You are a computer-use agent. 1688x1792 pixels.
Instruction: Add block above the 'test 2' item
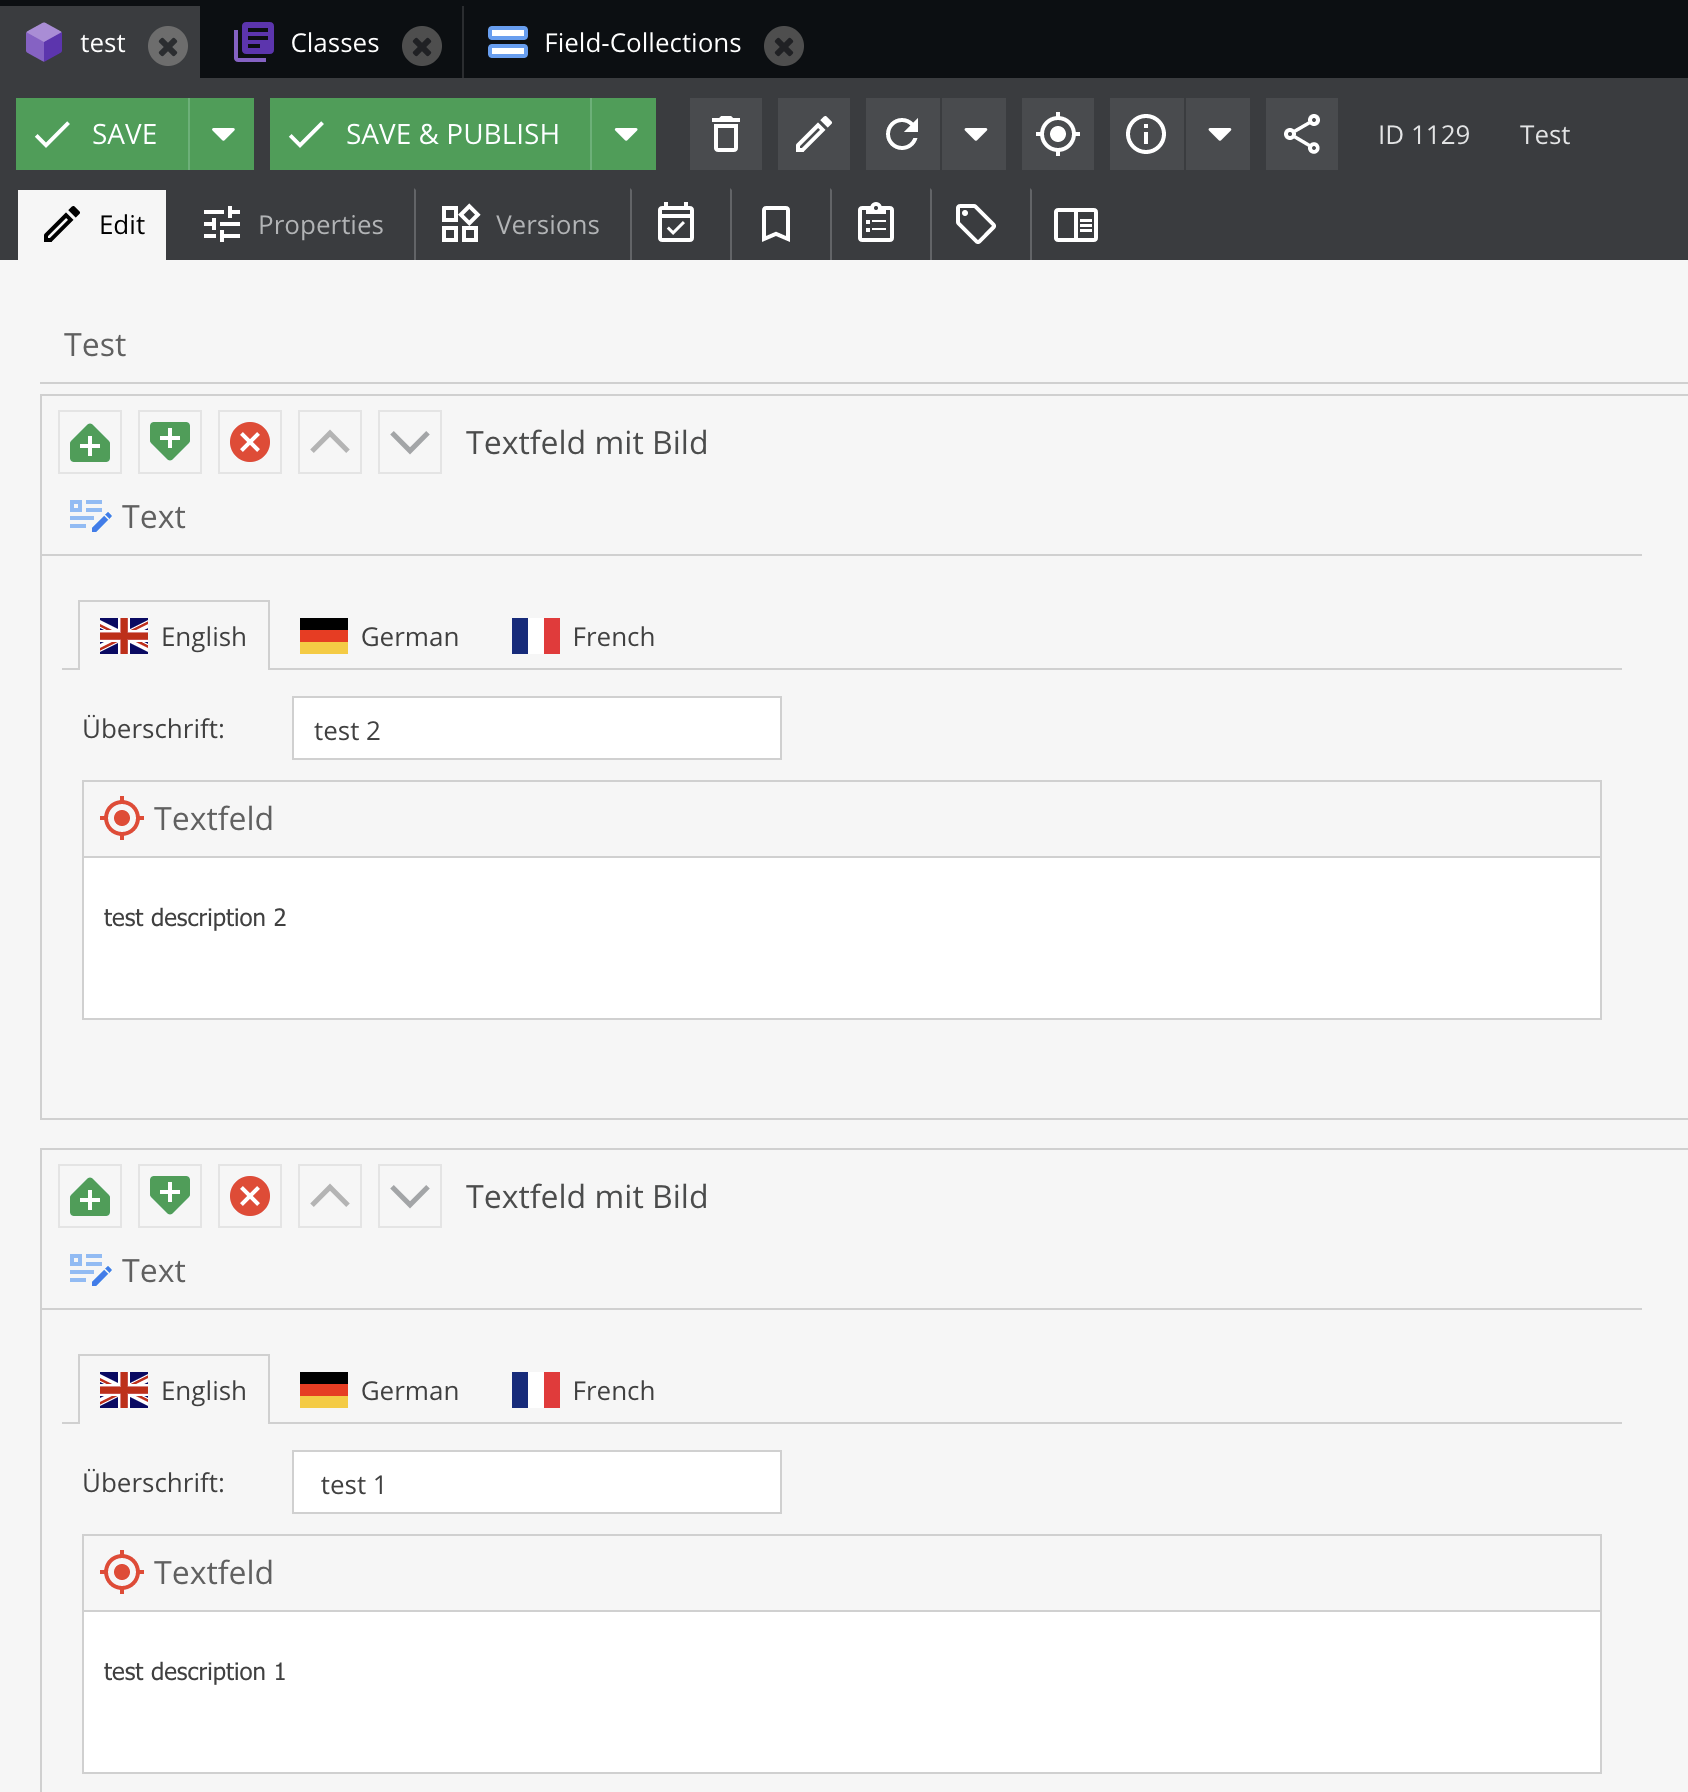[90, 442]
